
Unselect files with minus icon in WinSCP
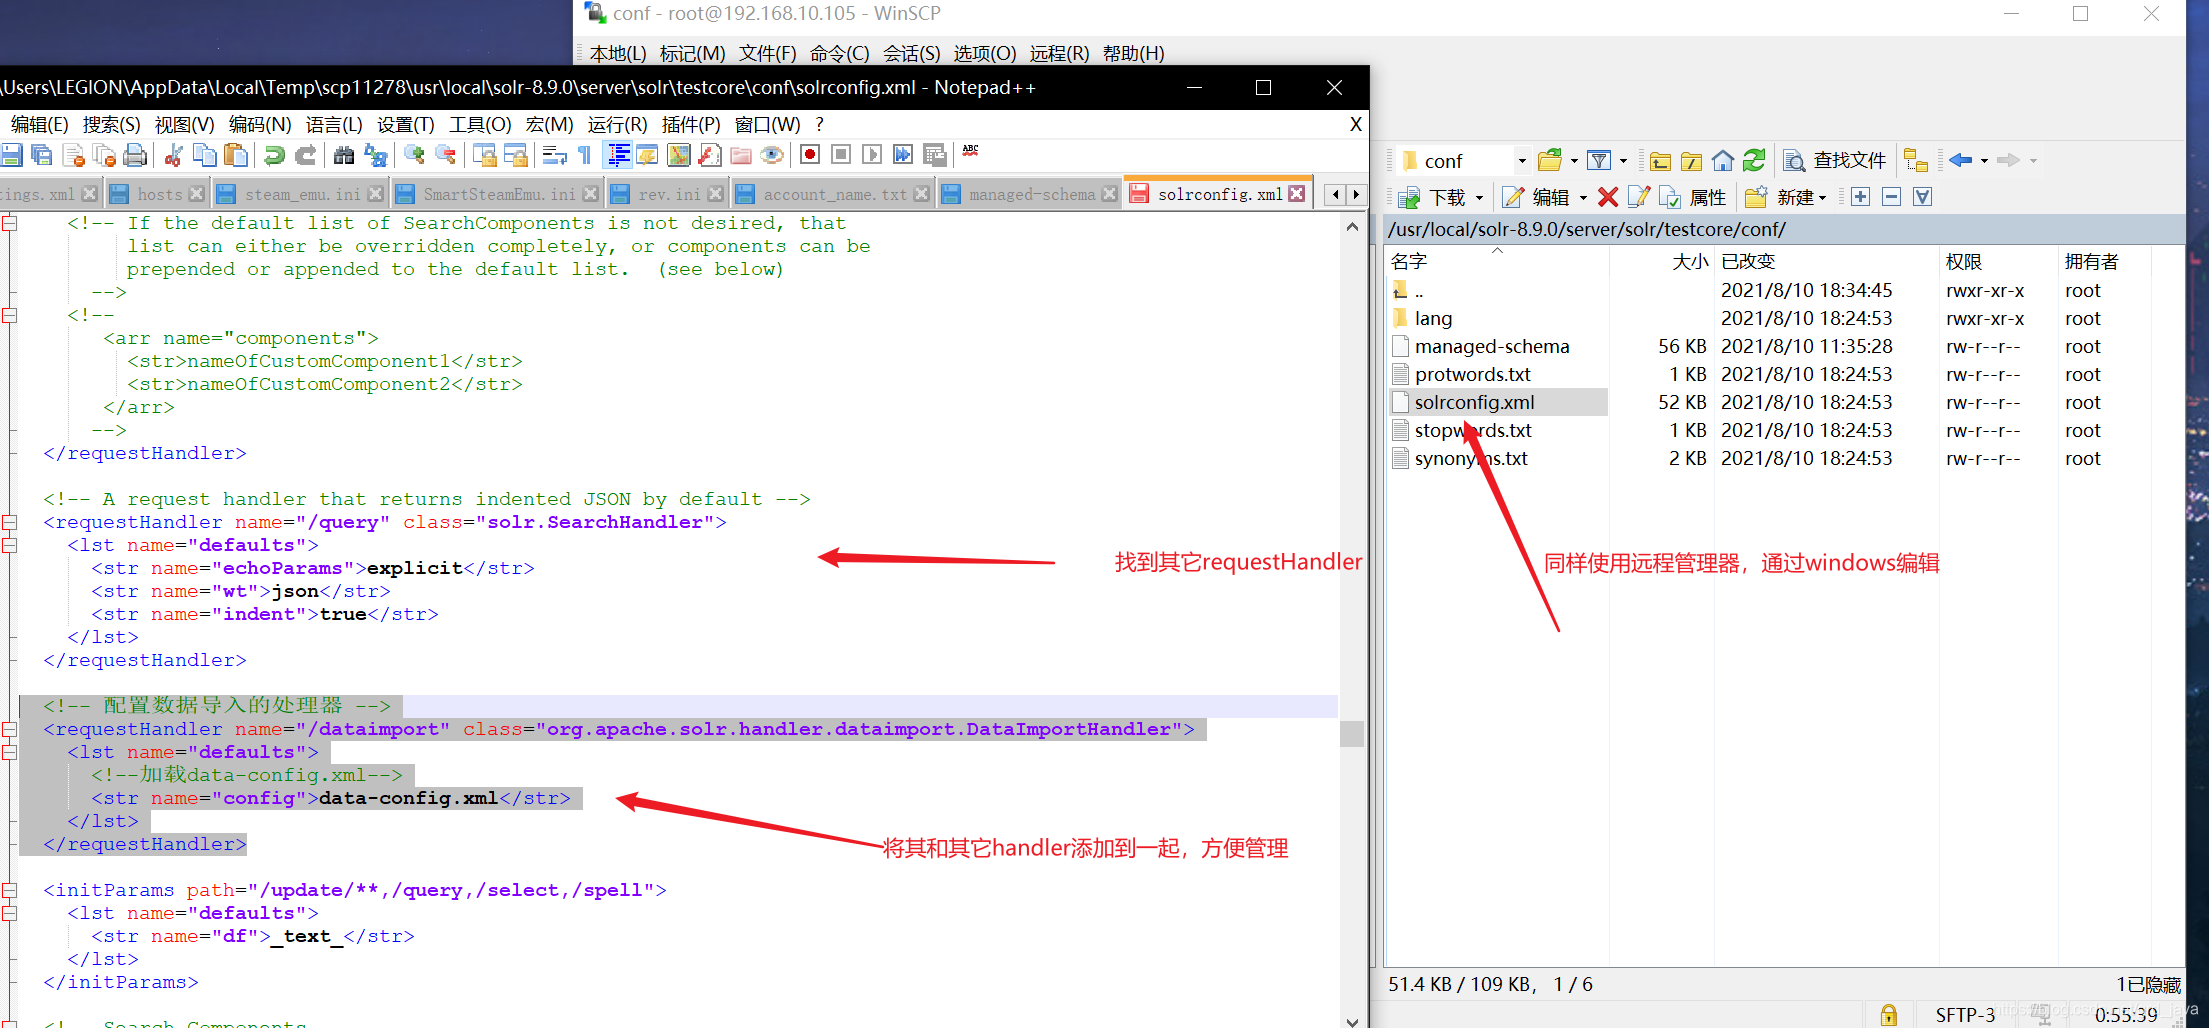coord(1891,197)
